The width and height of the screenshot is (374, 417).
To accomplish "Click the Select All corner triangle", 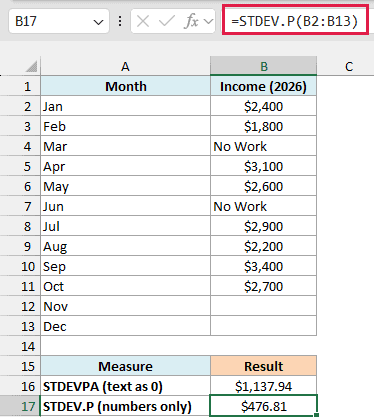I will tap(32, 66).
